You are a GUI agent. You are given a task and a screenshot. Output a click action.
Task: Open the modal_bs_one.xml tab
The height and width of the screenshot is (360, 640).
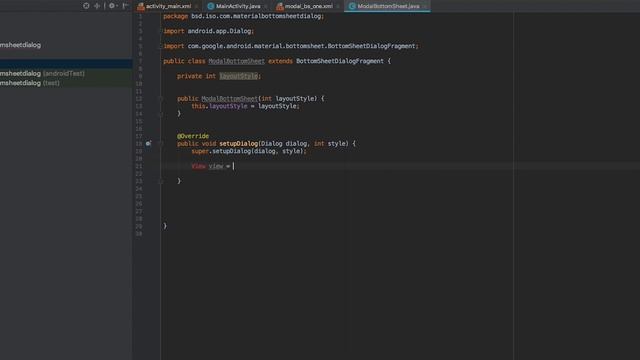point(309,6)
